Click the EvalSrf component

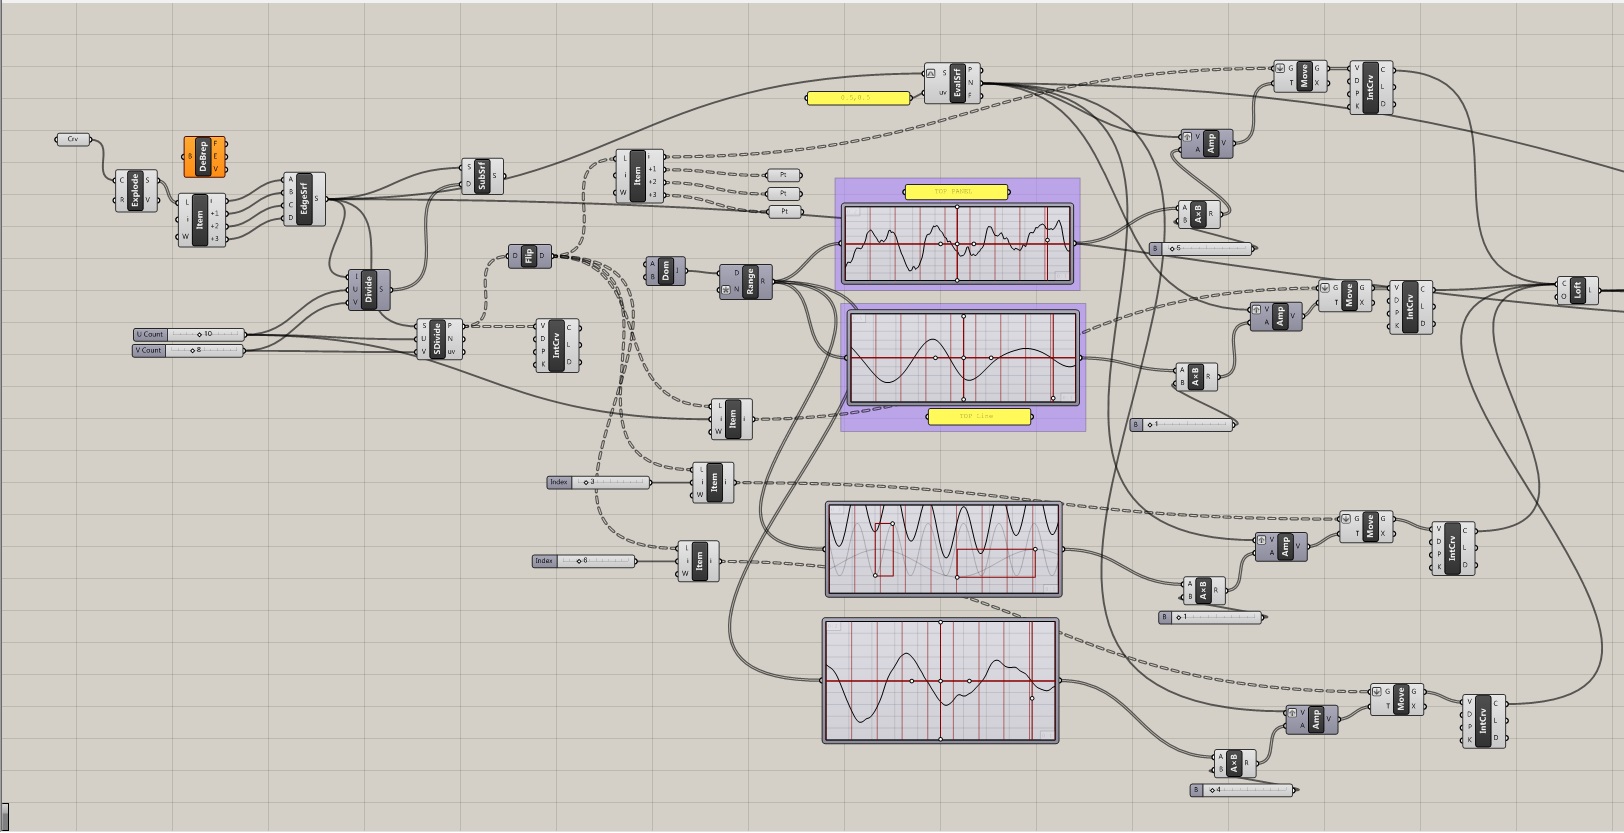956,83
